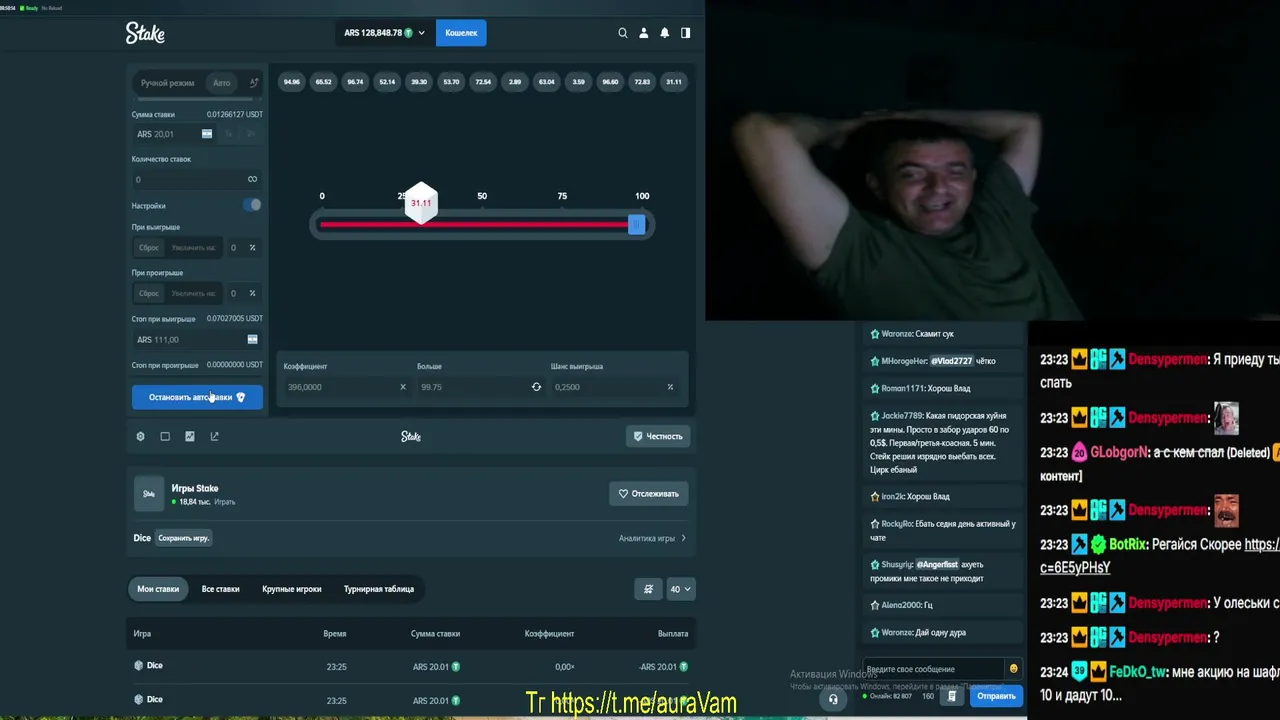Select Сброс under При проигрыше
Screen dimensions: 1280x720
tap(149, 294)
